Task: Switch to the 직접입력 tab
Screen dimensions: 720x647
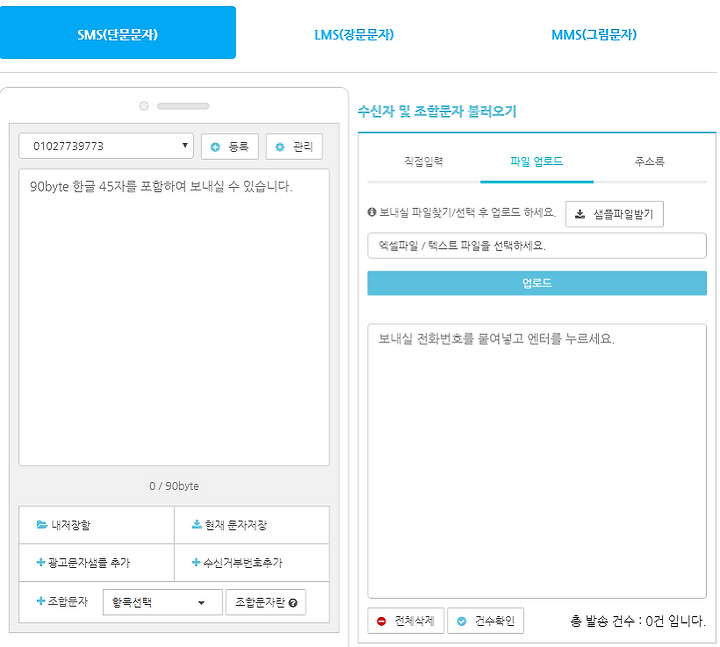Action: (423, 162)
